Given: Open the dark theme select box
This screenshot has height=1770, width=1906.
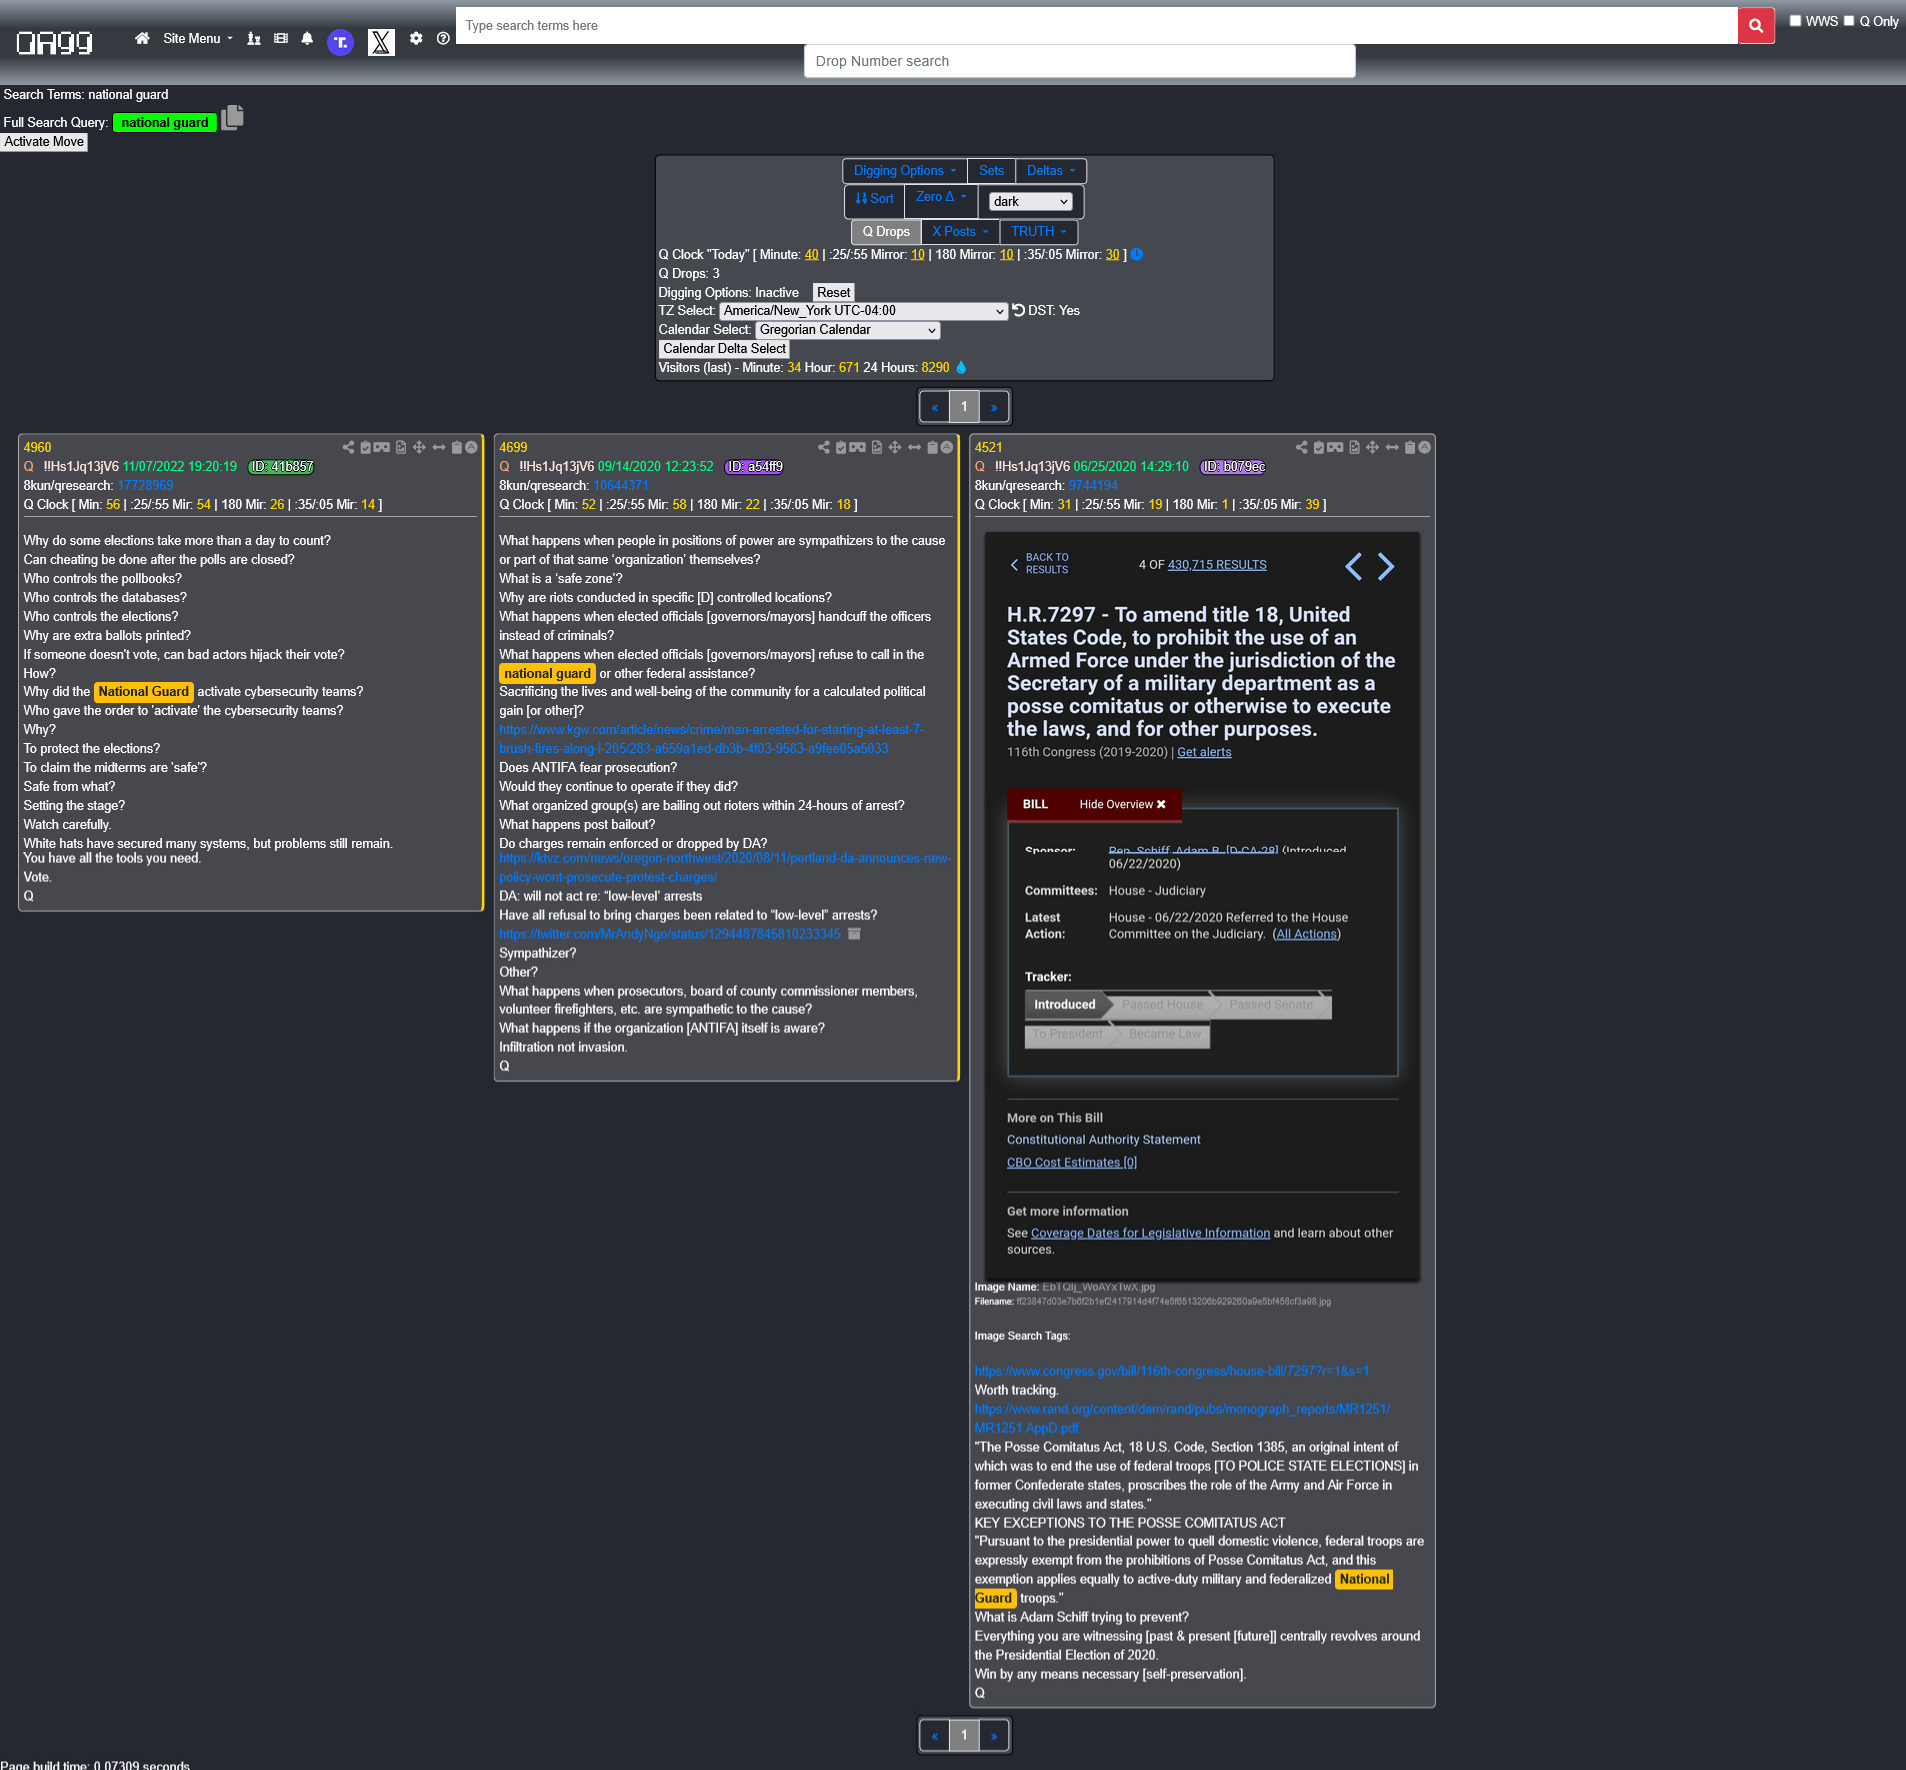Looking at the screenshot, I should click(1030, 202).
